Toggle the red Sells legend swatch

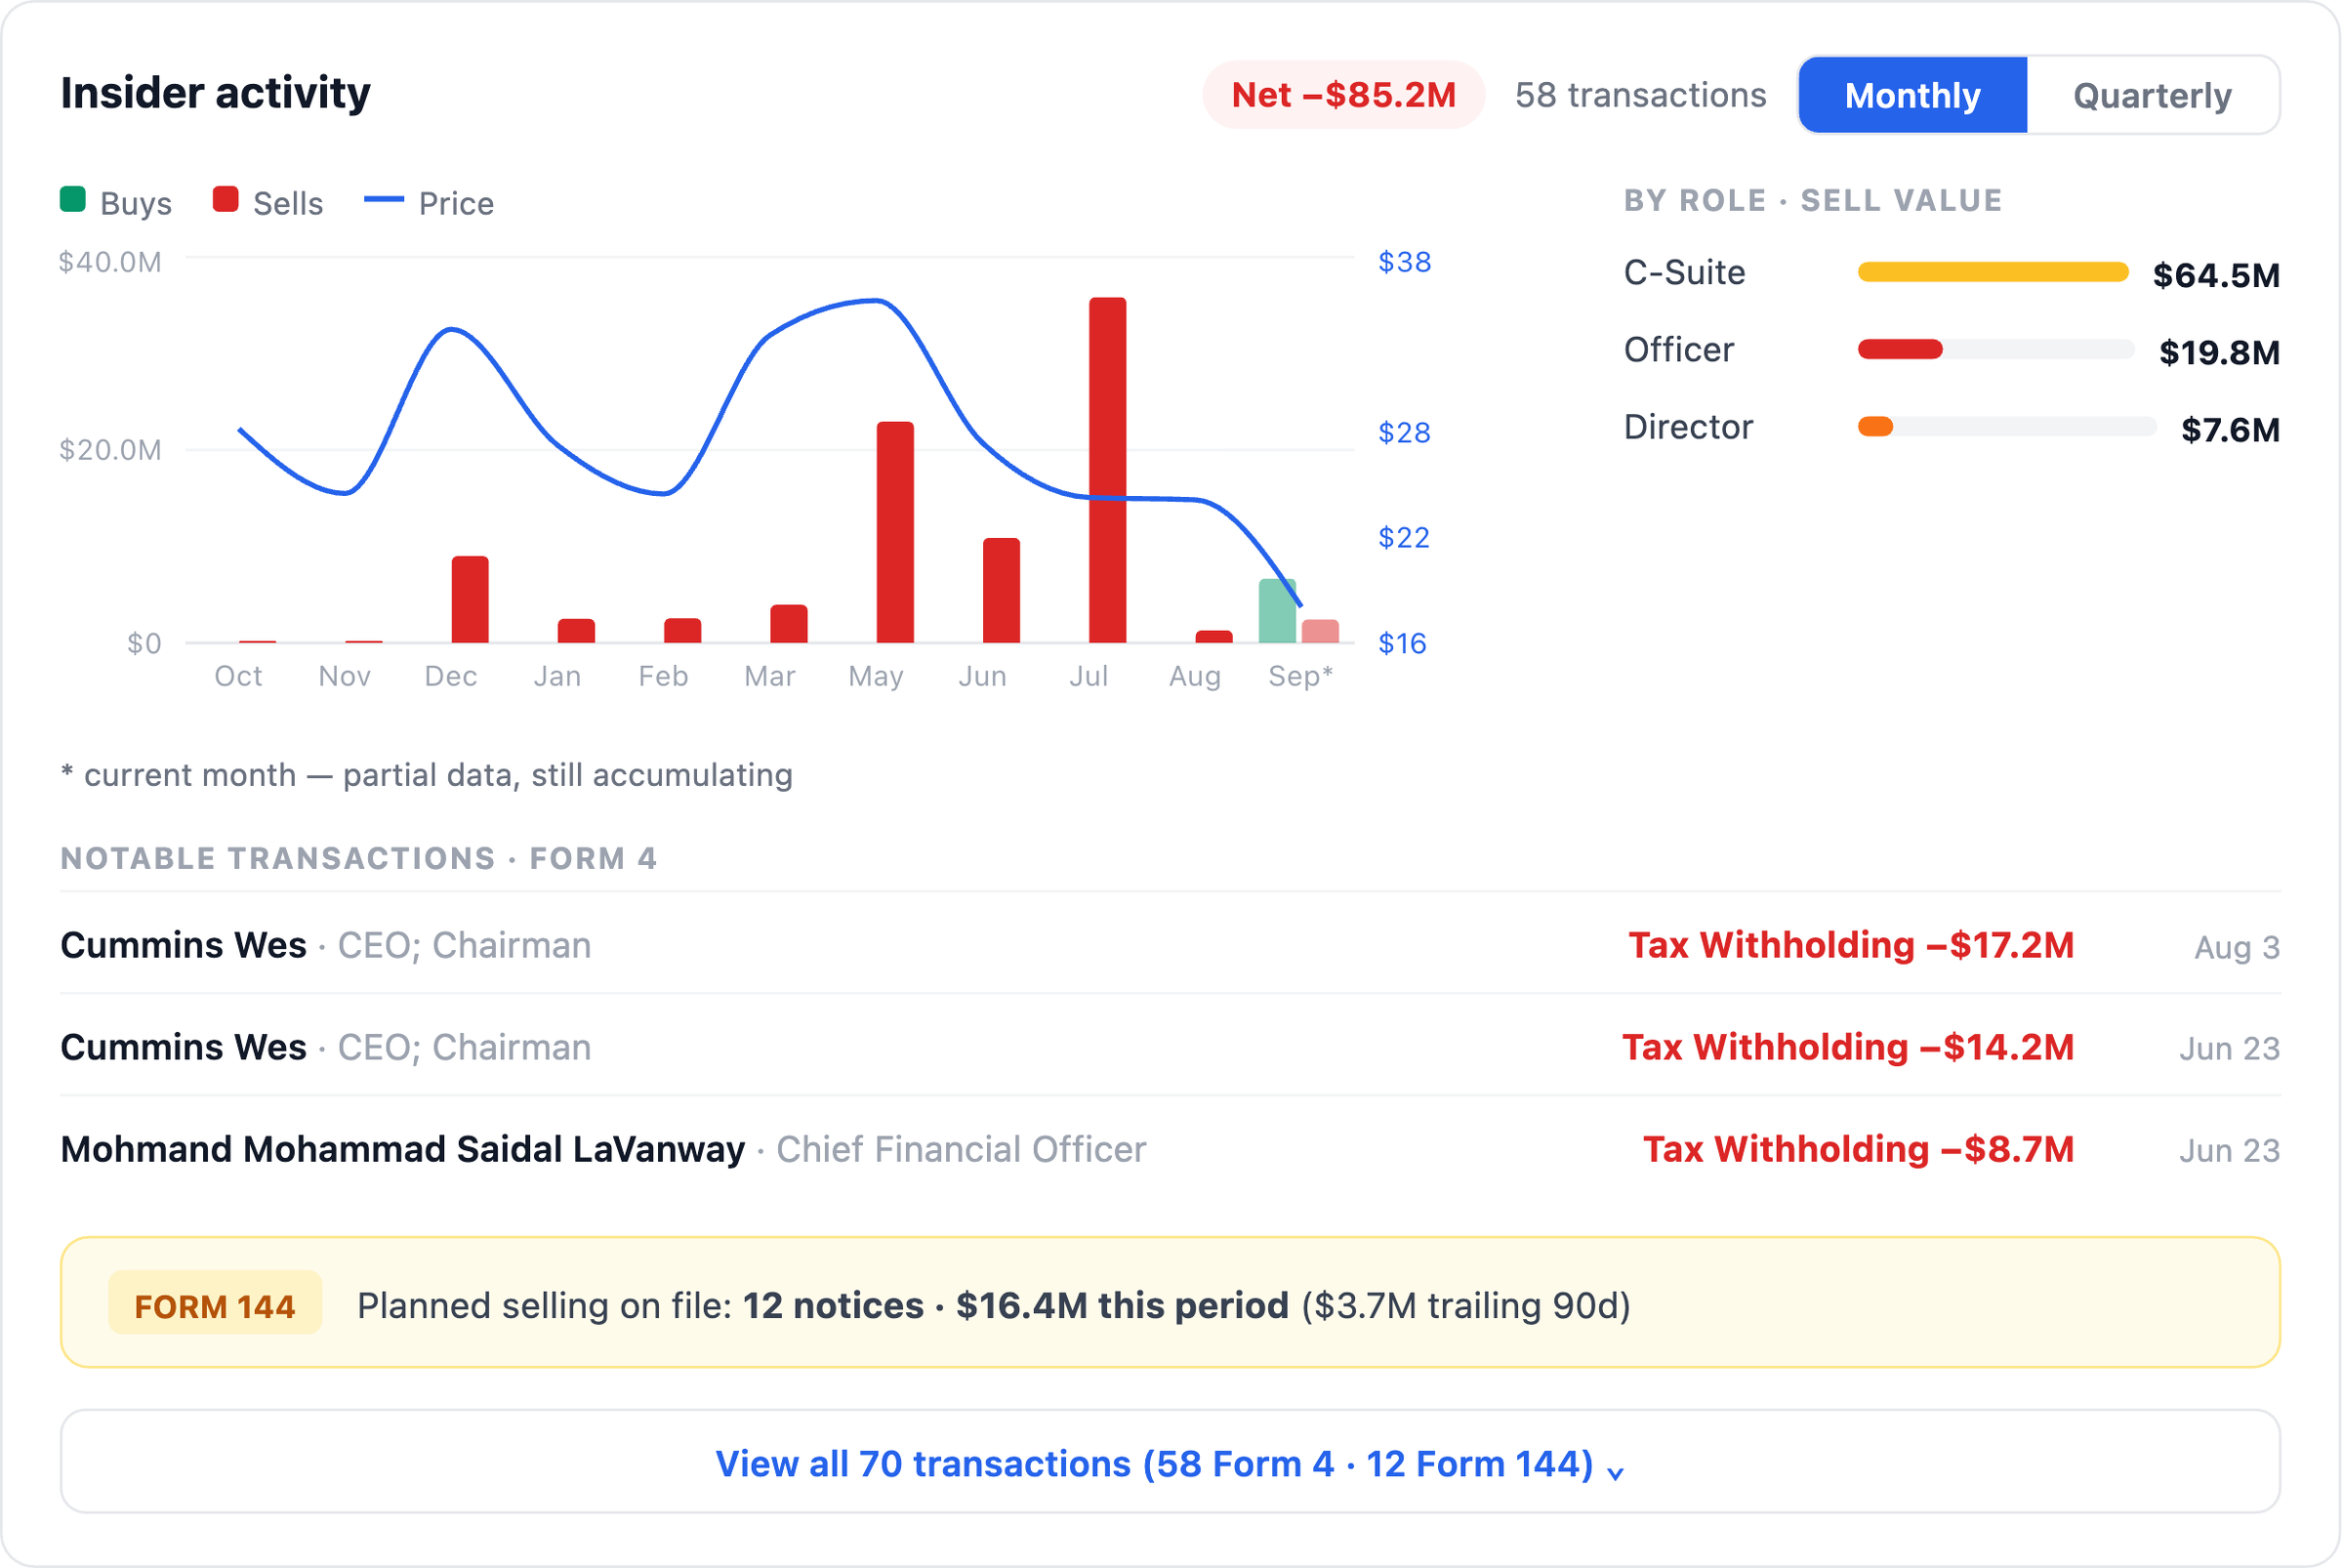[226, 199]
